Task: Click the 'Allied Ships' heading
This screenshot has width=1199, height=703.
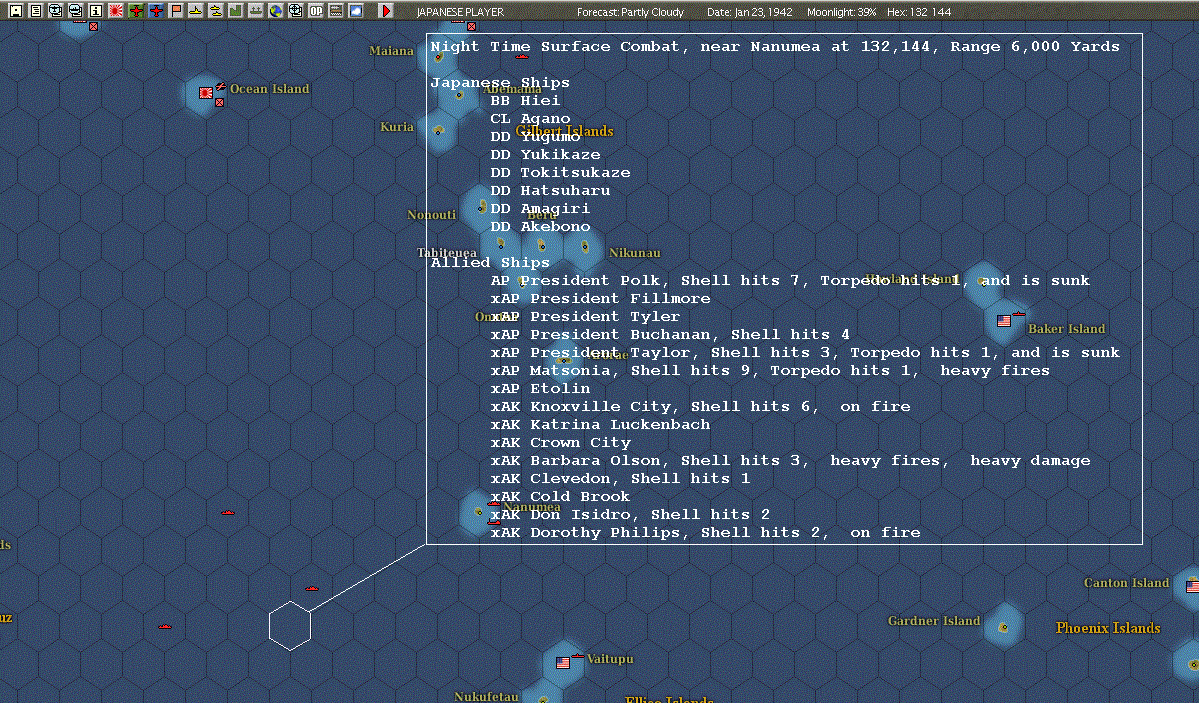Action: click(x=490, y=262)
